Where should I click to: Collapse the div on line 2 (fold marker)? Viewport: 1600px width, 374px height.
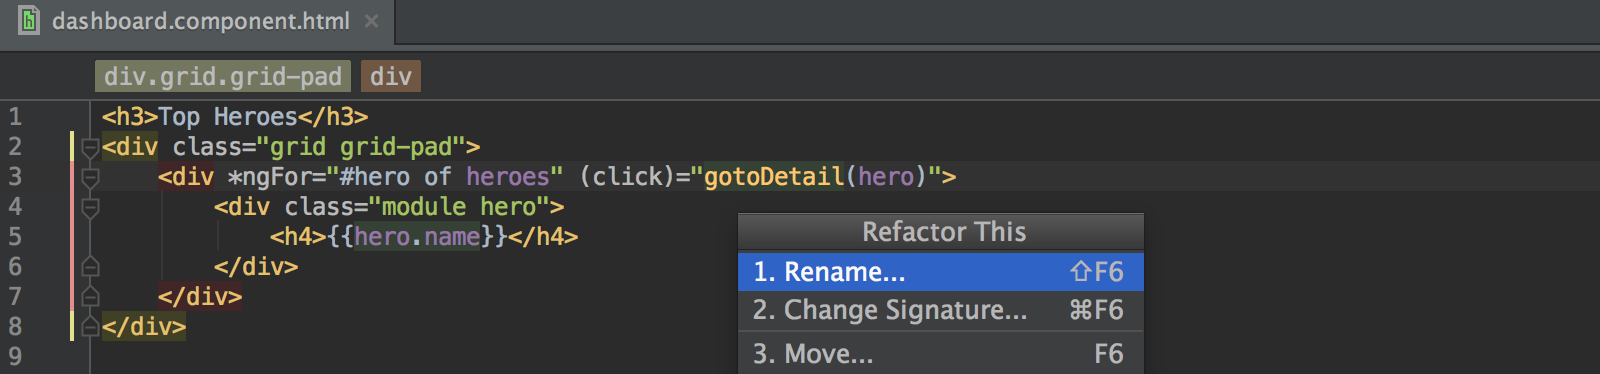pos(90,148)
